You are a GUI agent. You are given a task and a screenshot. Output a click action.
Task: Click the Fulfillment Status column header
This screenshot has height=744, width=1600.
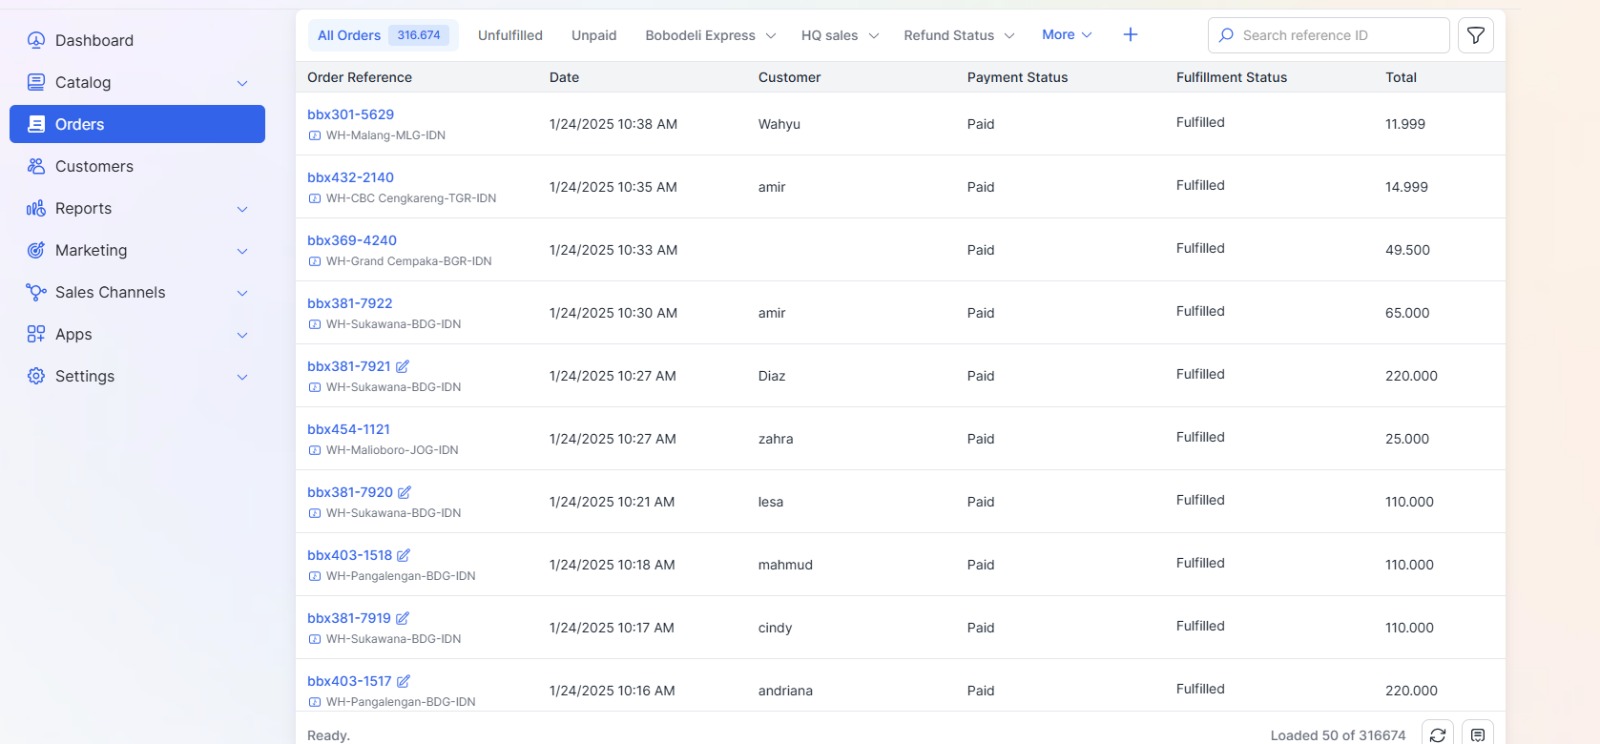tap(1231, 77)
